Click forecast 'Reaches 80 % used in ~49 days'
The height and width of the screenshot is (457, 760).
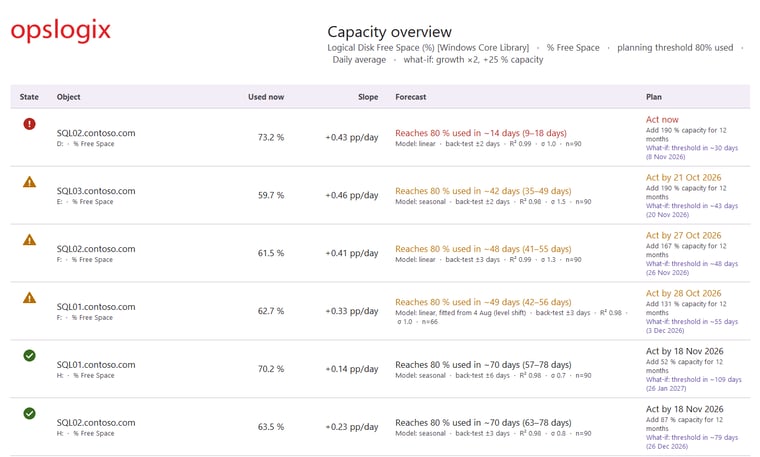483,302
